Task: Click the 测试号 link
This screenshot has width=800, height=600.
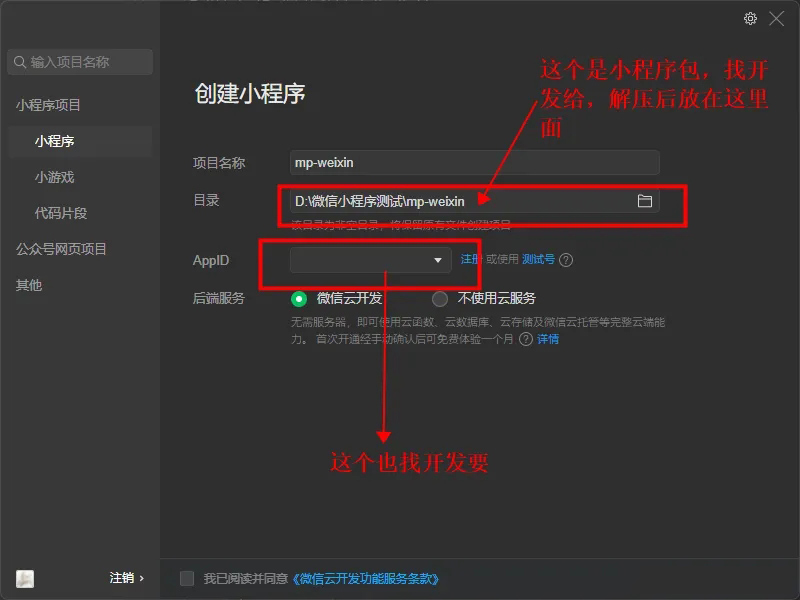Action: pos(538,259)
